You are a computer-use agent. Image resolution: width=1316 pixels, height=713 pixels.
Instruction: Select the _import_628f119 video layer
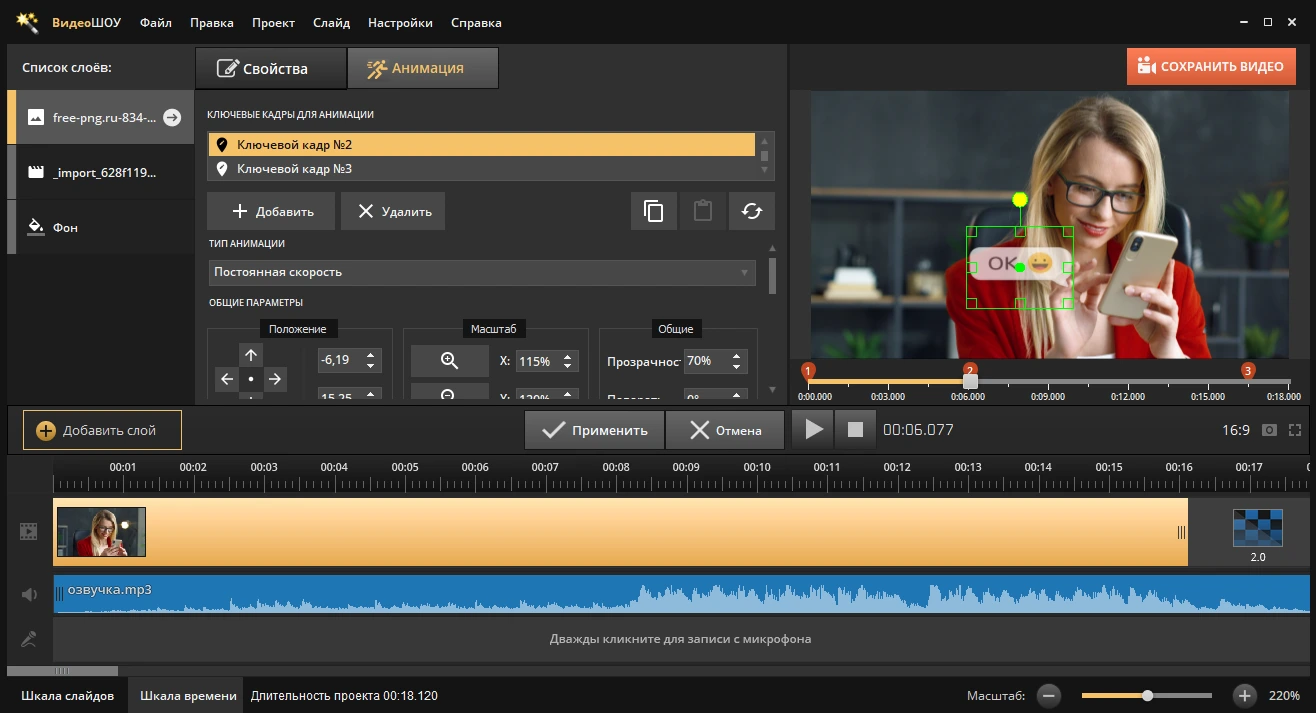[100, 172]
